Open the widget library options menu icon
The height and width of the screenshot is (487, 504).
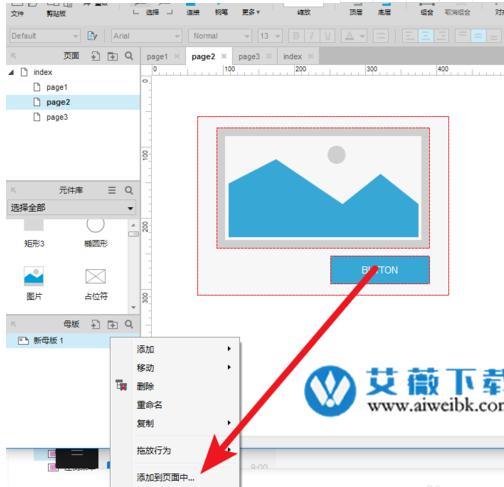click(x=112, y=190)
